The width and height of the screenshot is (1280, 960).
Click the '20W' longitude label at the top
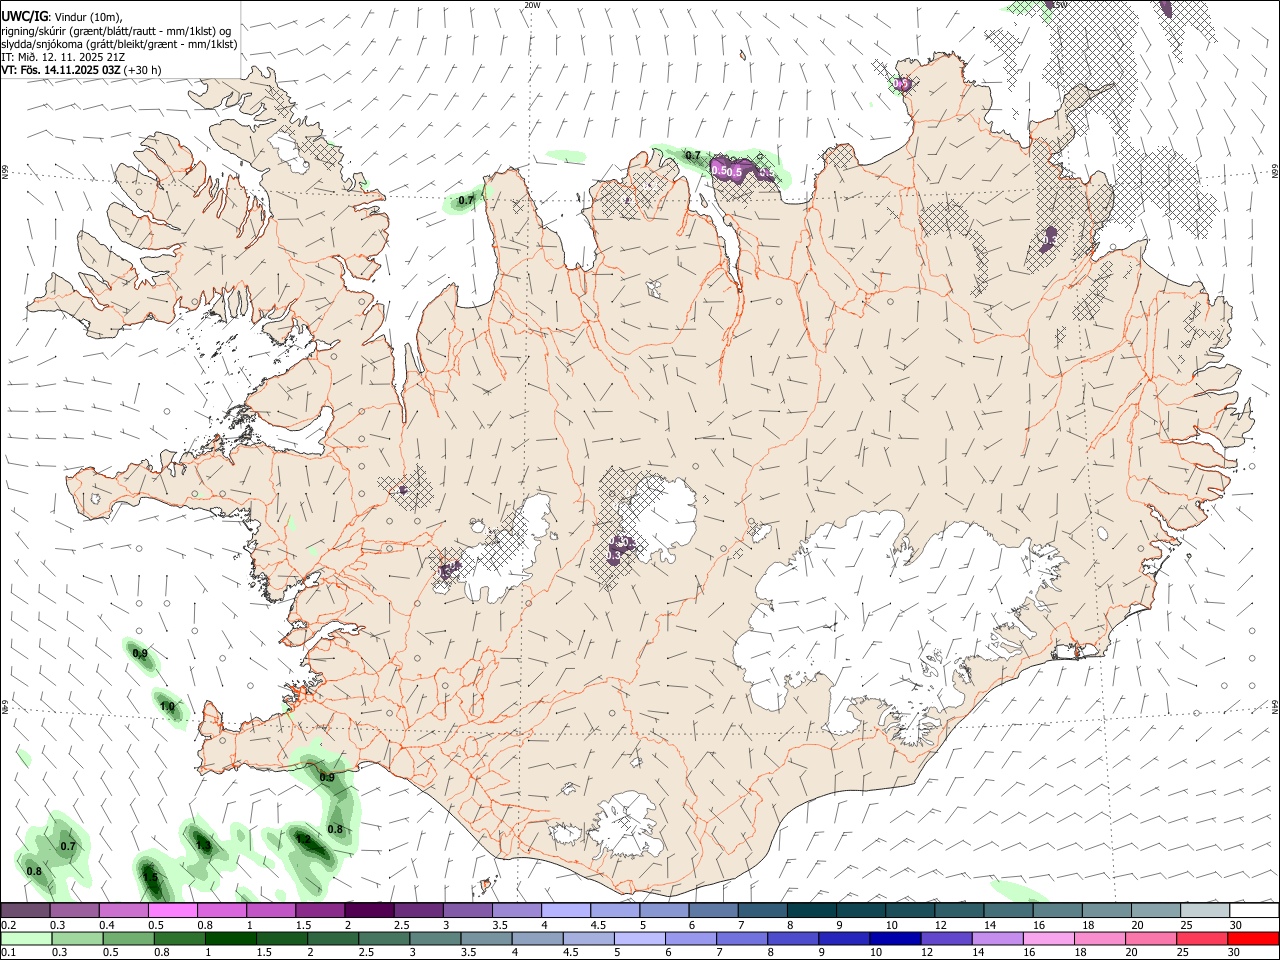532,5
